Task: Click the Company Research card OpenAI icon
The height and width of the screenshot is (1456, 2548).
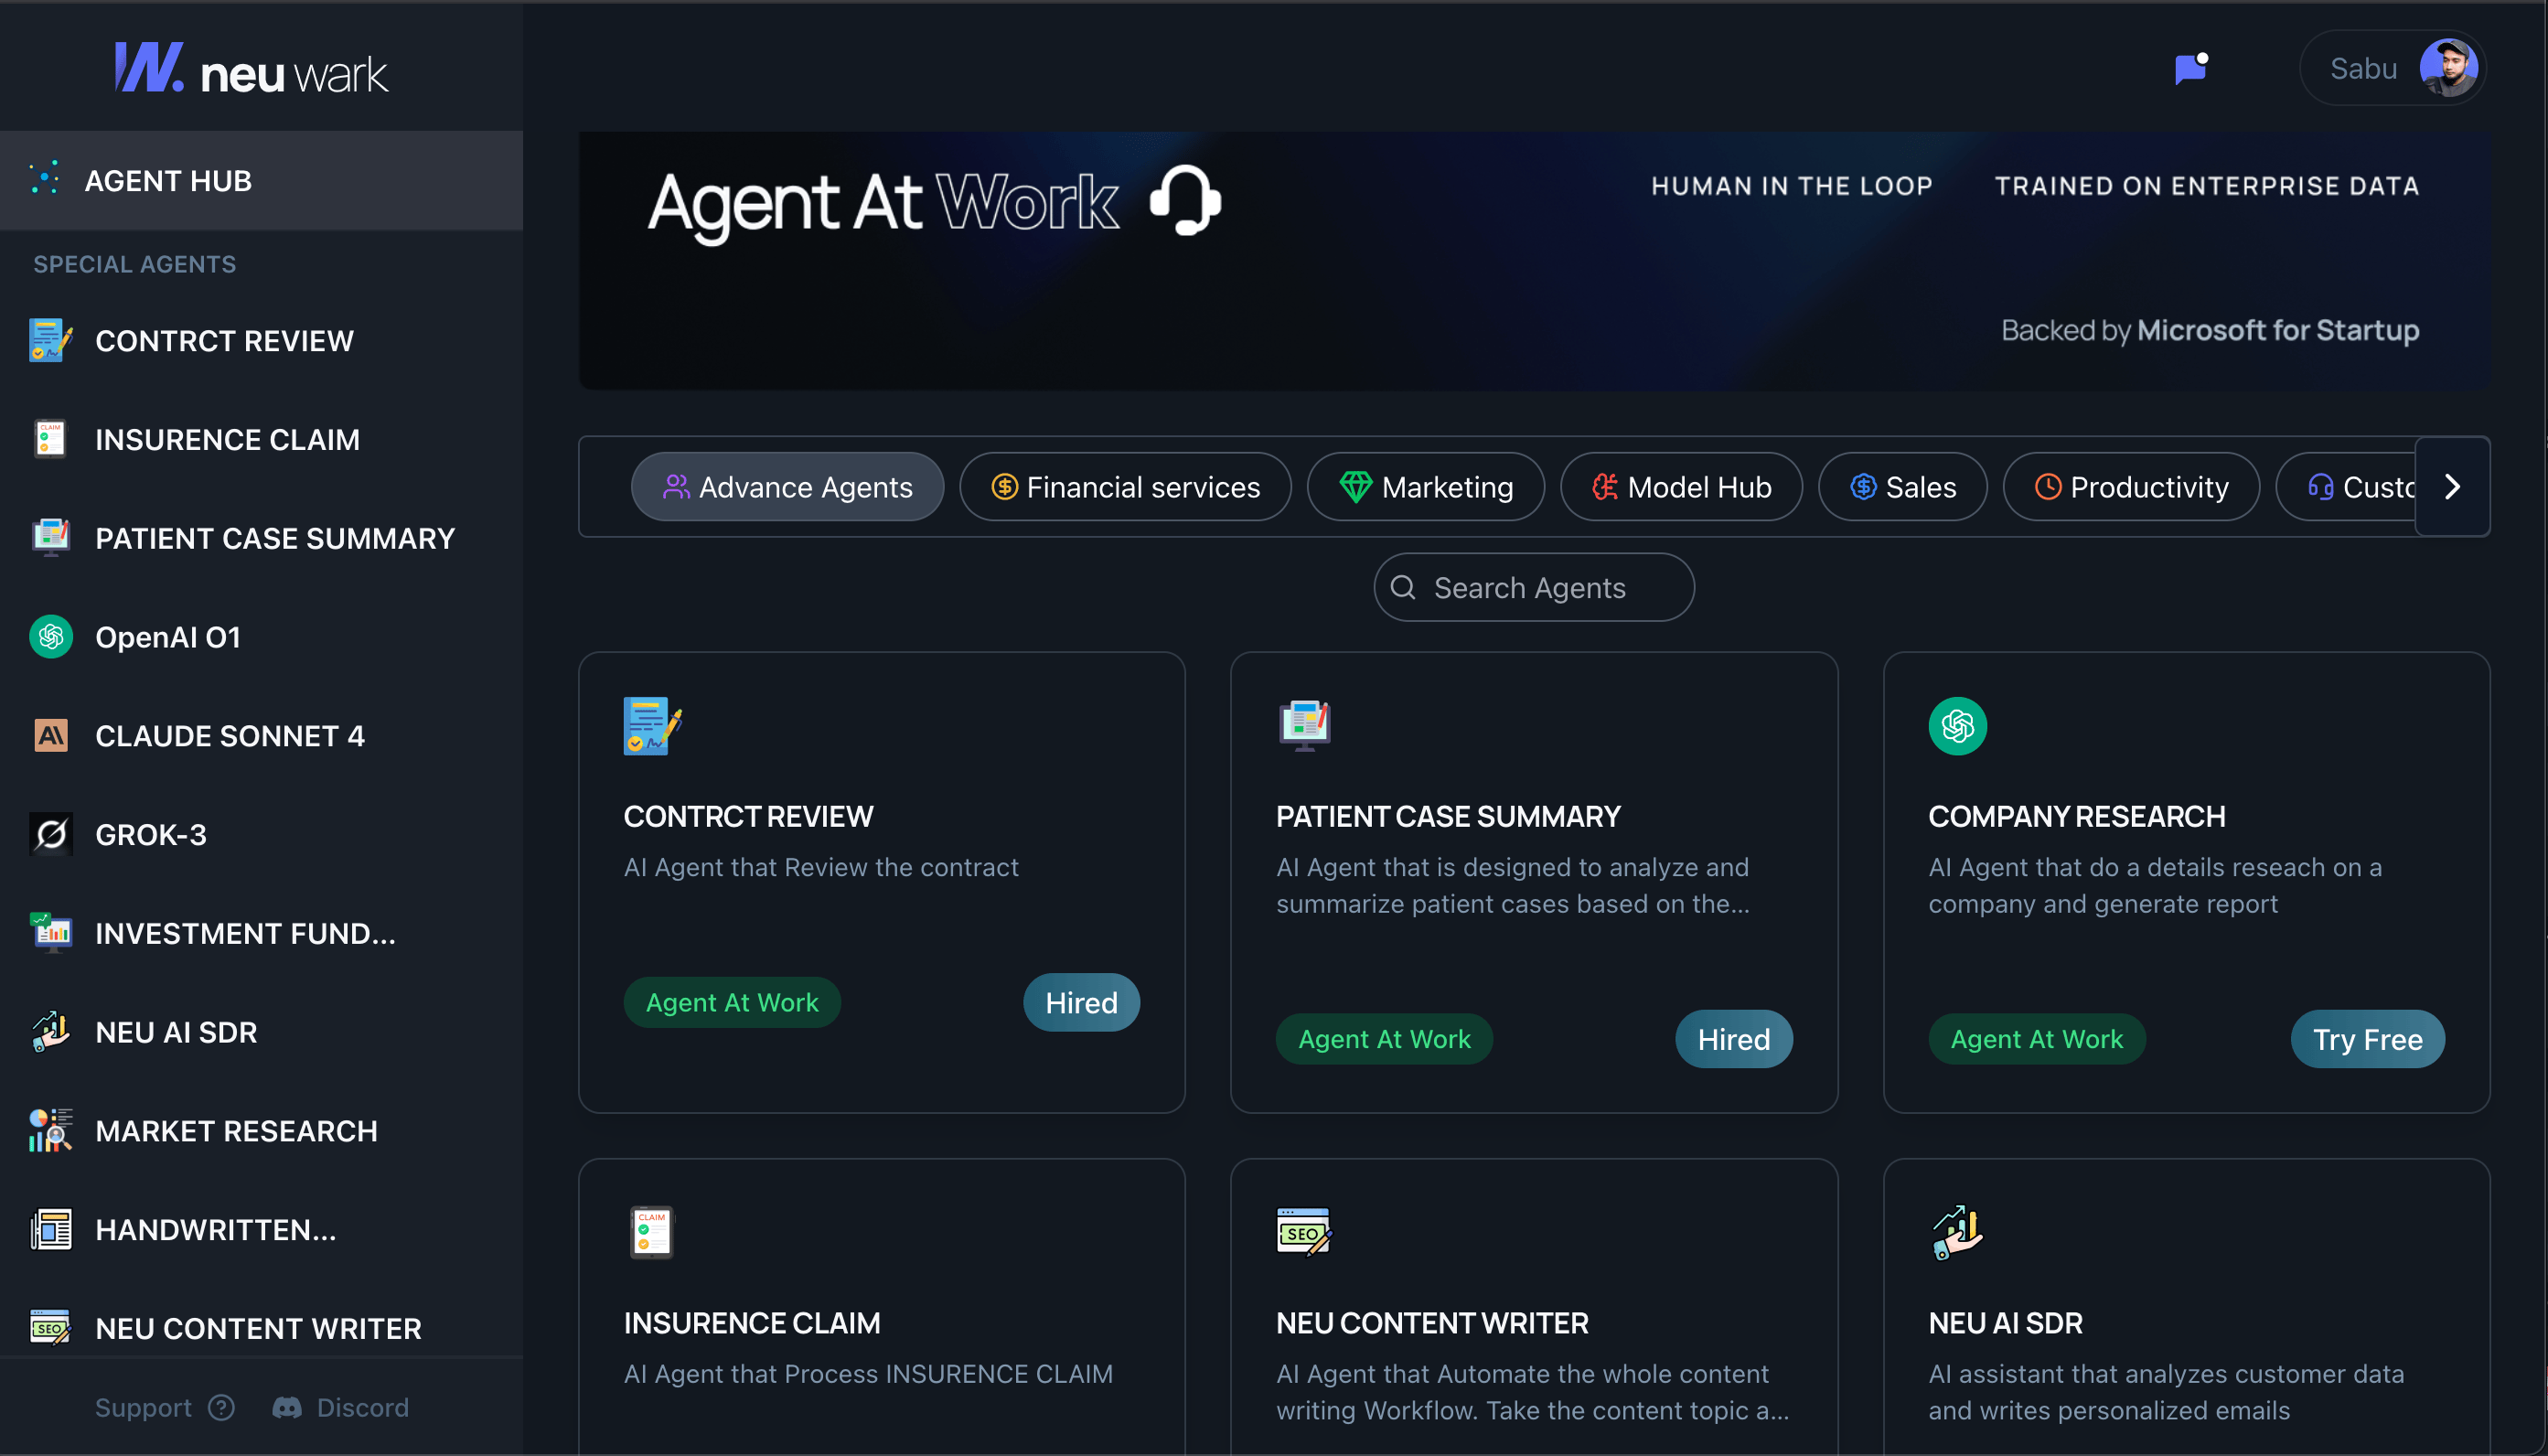Action: coord(1957,726)
